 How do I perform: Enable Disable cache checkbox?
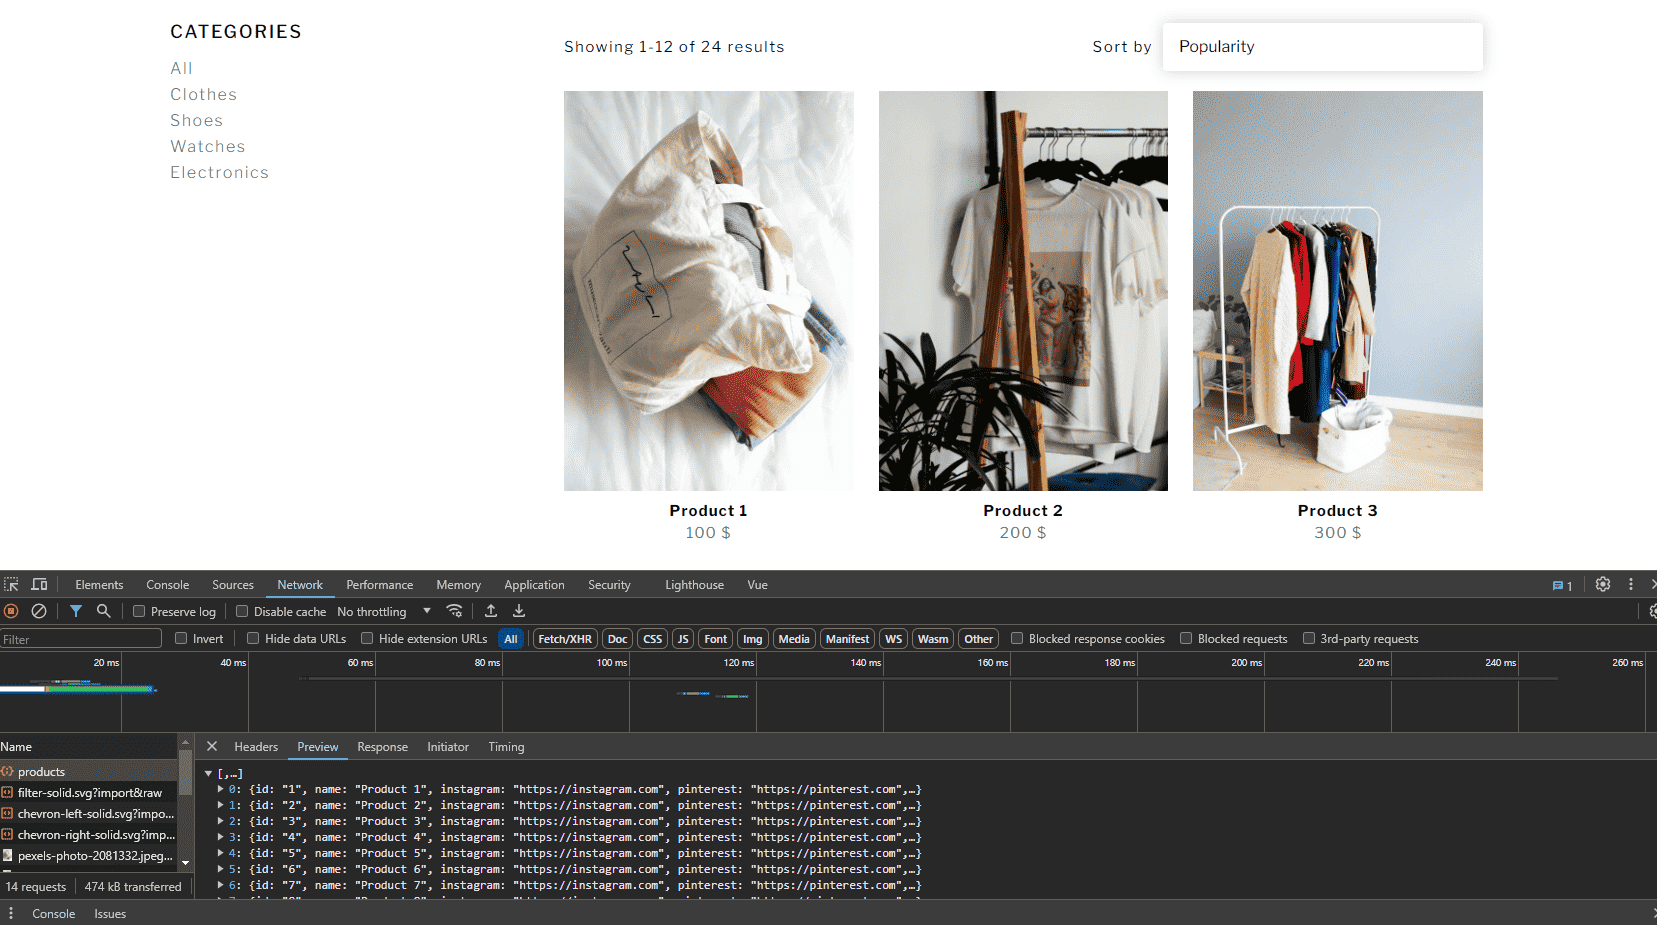point(242,611)
